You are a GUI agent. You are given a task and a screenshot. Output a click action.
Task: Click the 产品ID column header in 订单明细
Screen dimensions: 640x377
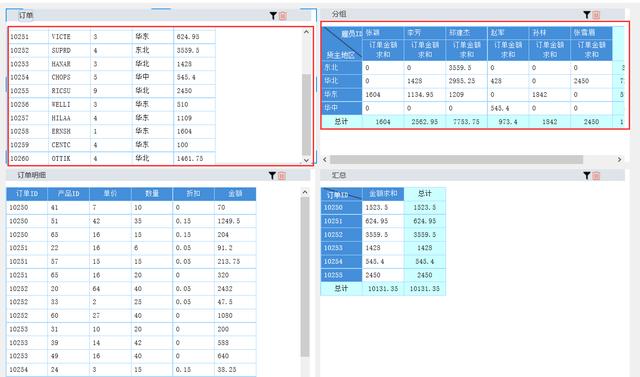coord(69,193)
